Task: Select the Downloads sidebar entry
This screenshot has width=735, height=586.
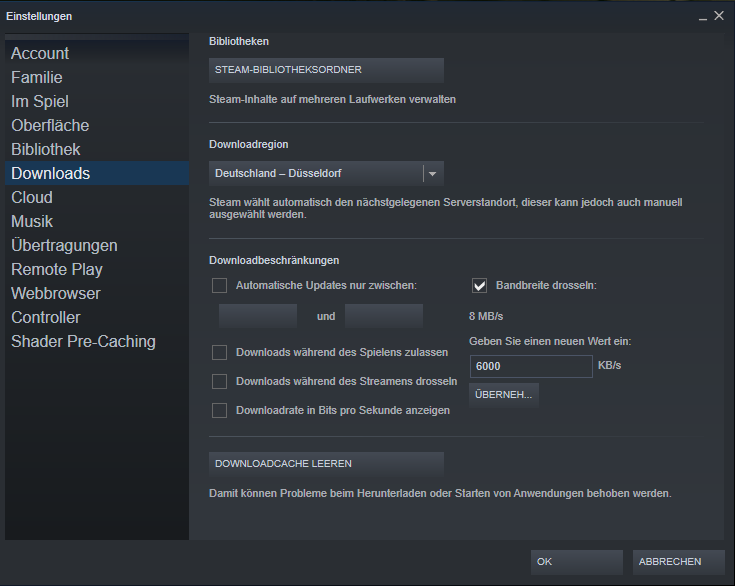Action: point(97,173)
